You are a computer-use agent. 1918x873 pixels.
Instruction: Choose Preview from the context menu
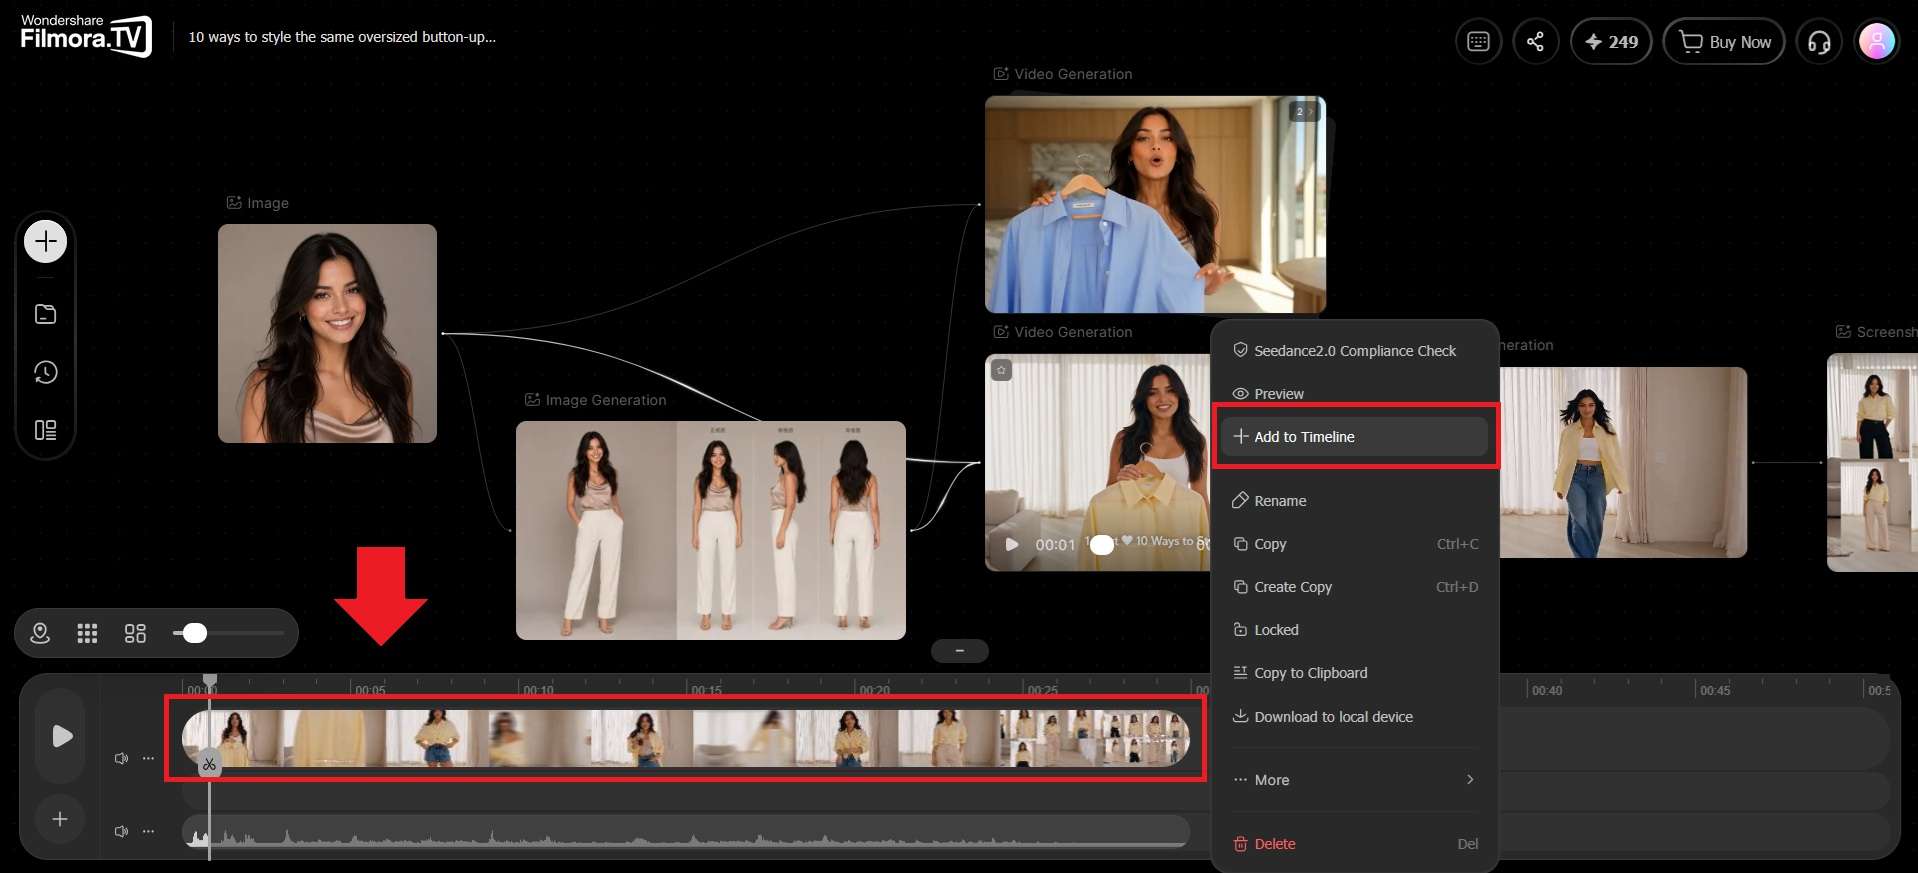(x=1354, y=394)
